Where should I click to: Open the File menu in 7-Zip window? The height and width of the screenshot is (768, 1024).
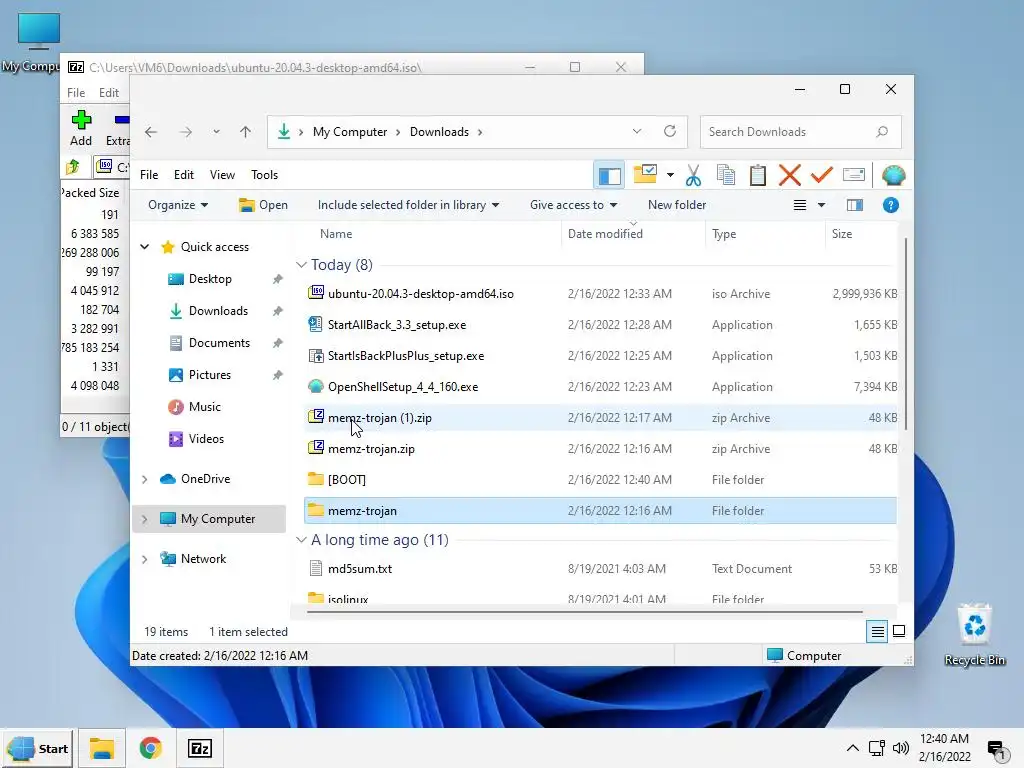(x=76, y=93)
